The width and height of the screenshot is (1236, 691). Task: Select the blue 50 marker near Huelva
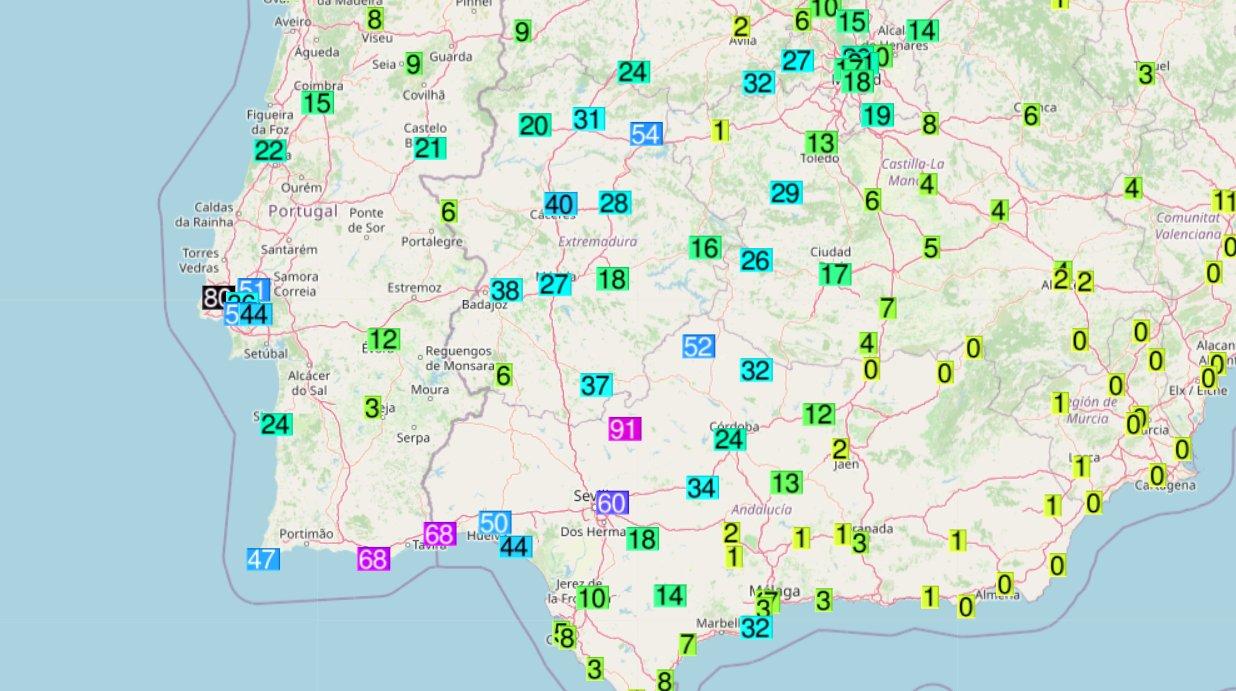(x=495, y=523)
